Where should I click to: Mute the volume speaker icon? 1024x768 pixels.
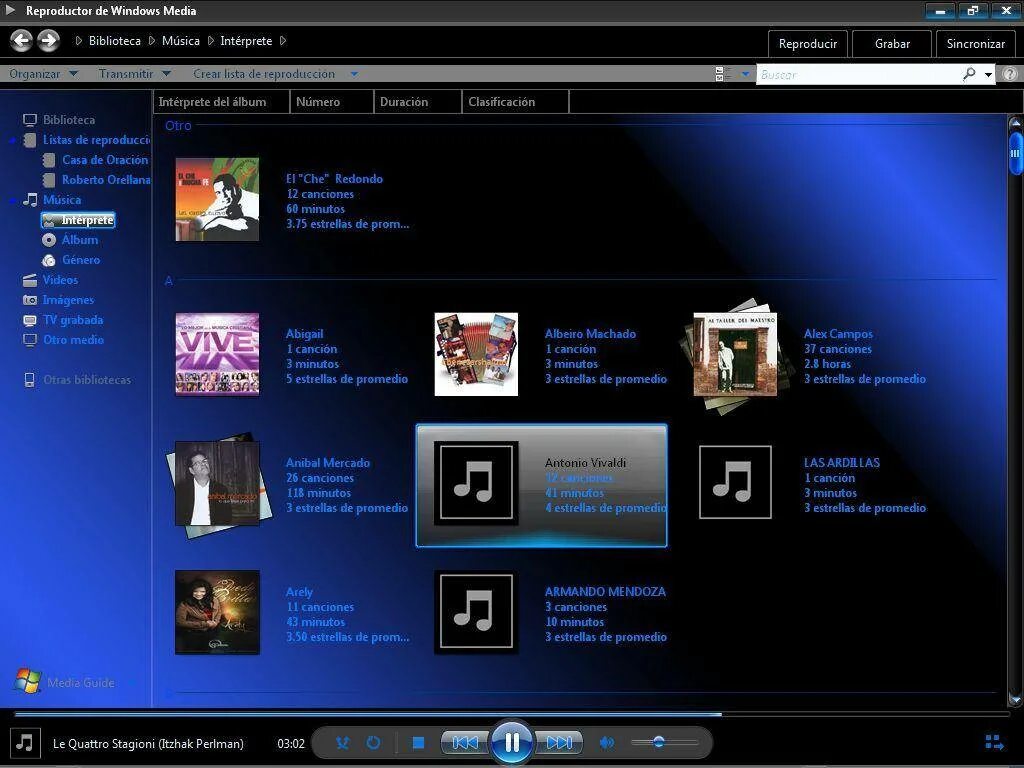(607, 743)
